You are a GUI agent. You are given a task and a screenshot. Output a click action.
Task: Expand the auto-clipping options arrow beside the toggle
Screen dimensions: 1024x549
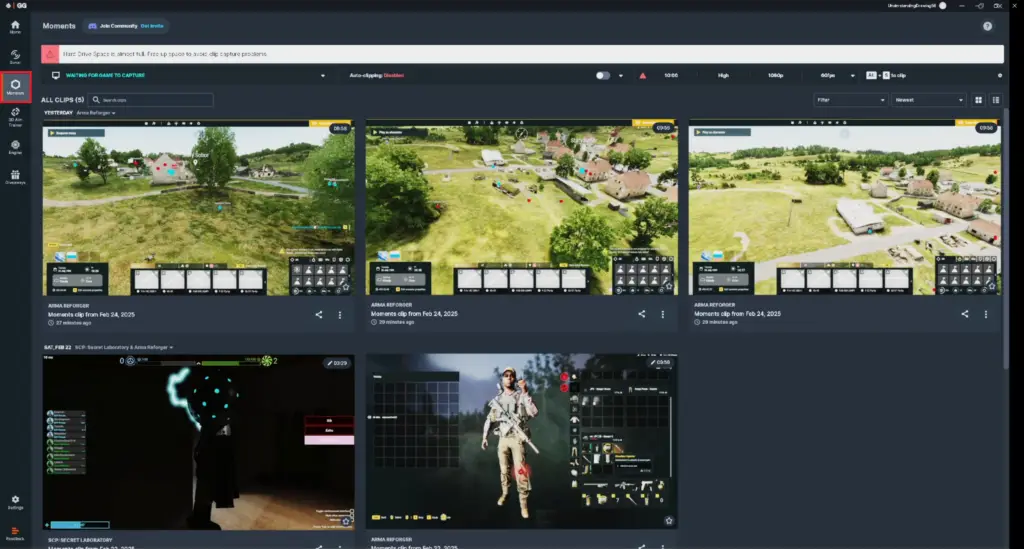click(620, 76)
